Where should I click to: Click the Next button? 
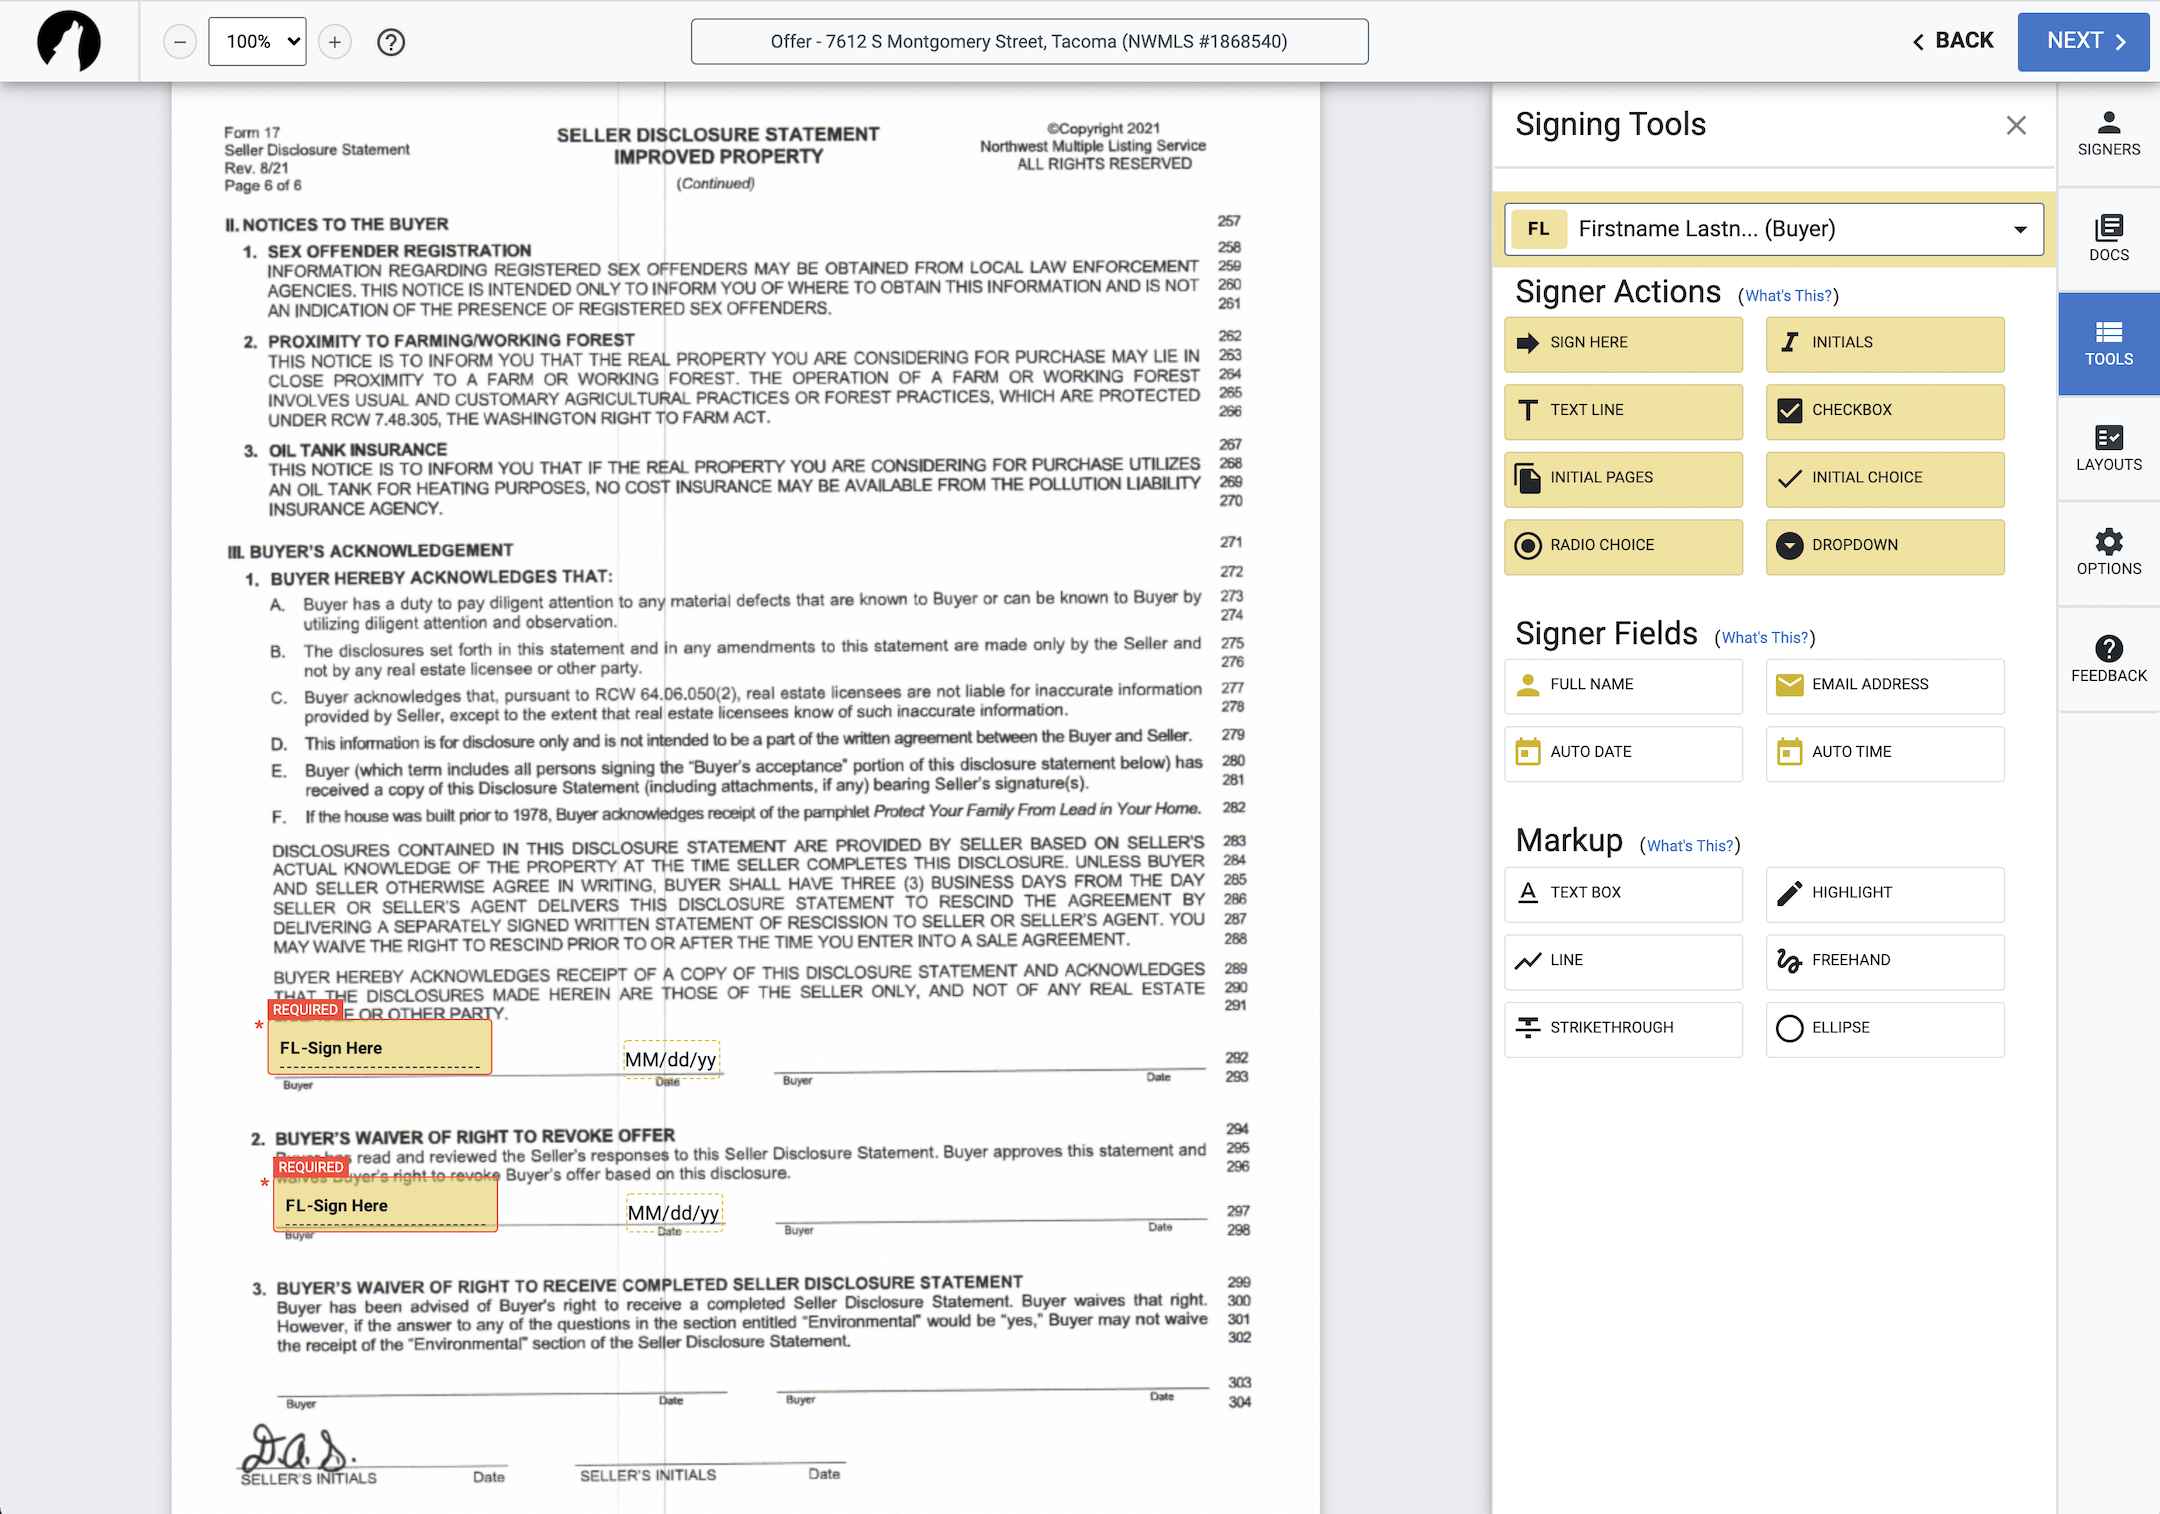coord(2082,42)
